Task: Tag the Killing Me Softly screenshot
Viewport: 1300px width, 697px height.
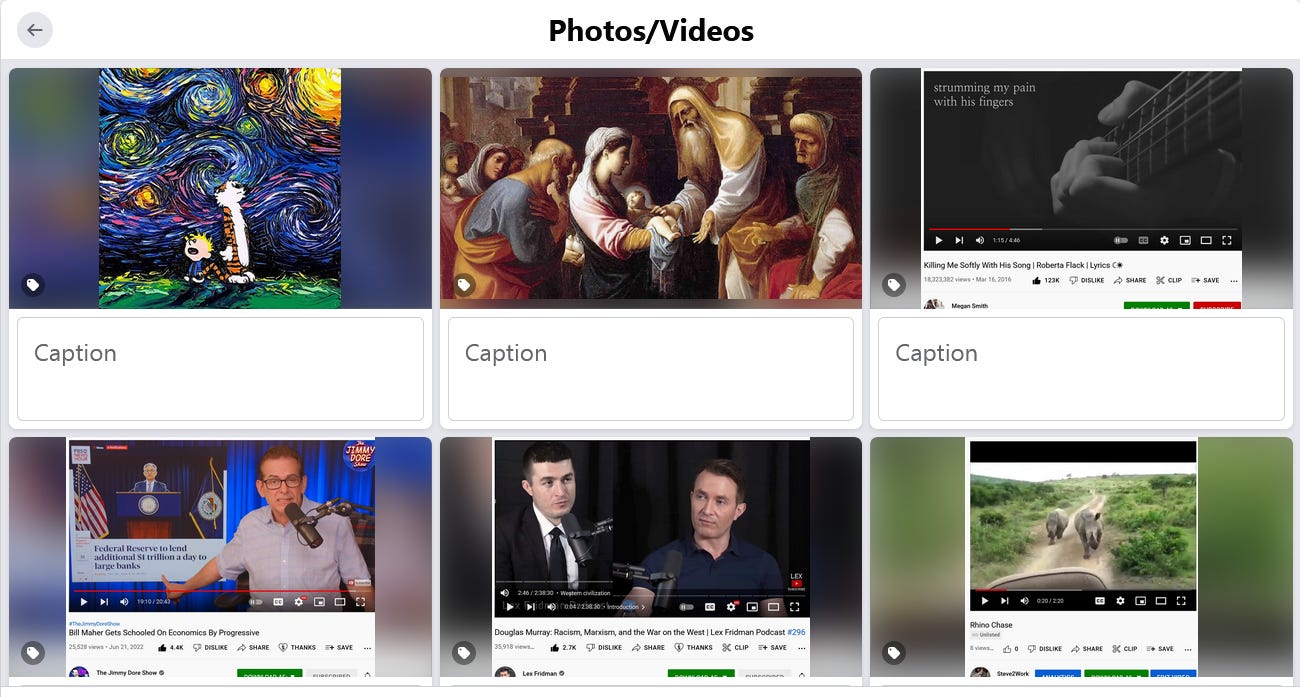Action: [894, 285]
